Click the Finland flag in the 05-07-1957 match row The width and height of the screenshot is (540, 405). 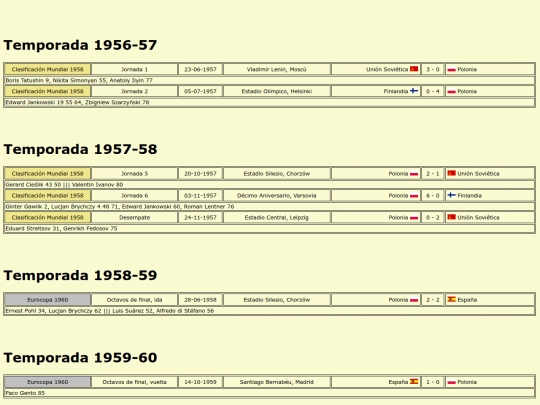click(414, 91)
